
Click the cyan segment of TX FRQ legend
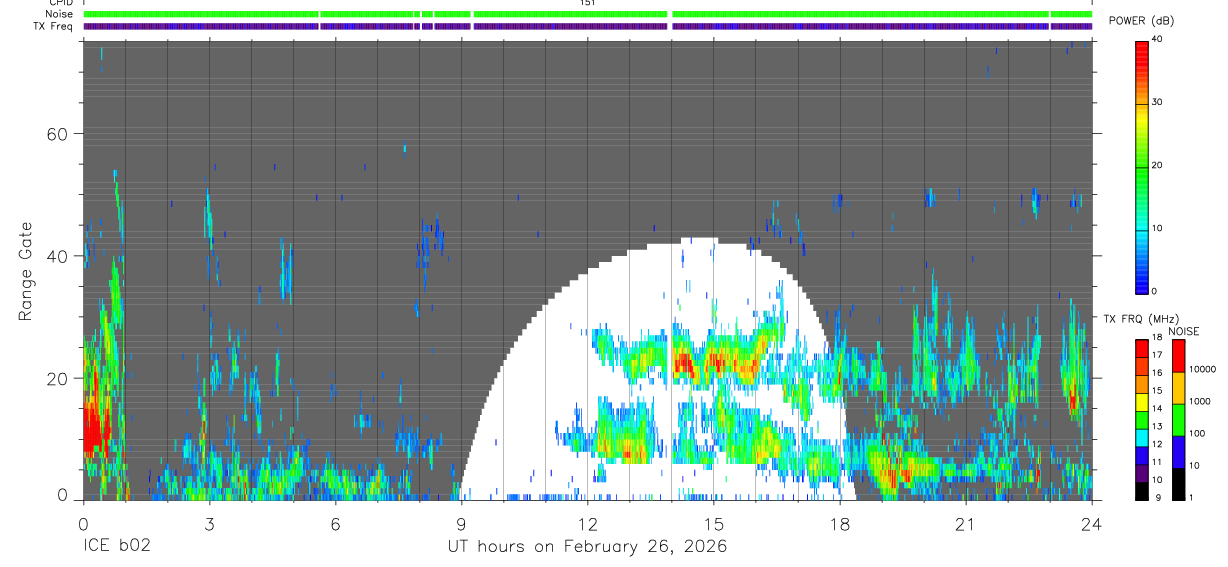tap(1142, 437)
